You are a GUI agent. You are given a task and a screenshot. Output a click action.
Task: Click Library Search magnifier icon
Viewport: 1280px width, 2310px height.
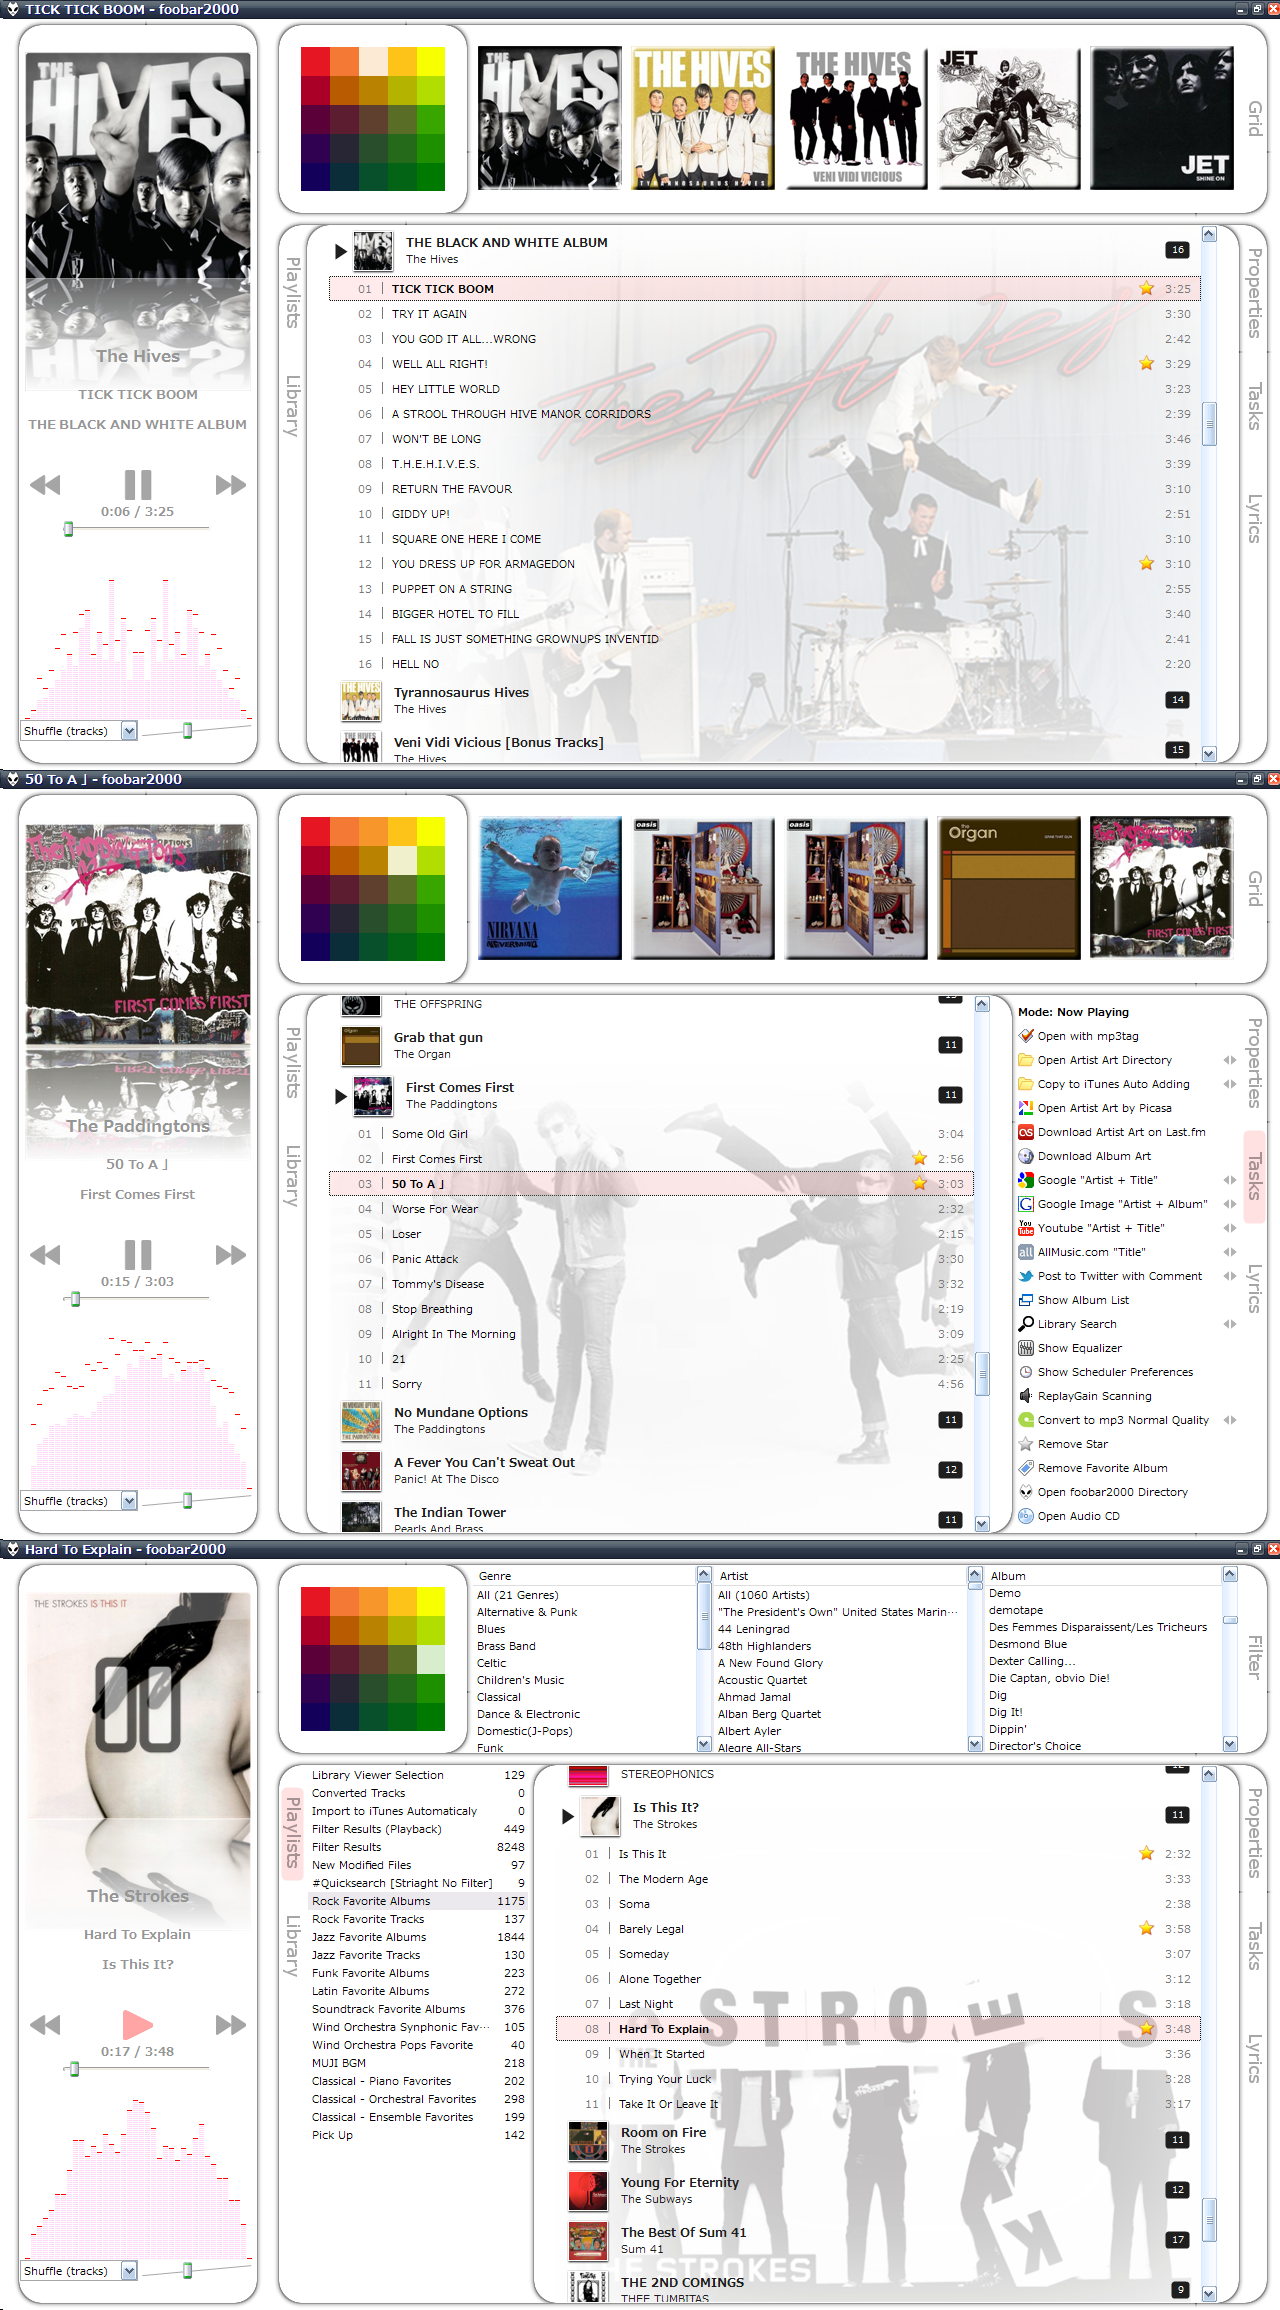click(x=1025, y=1324)
